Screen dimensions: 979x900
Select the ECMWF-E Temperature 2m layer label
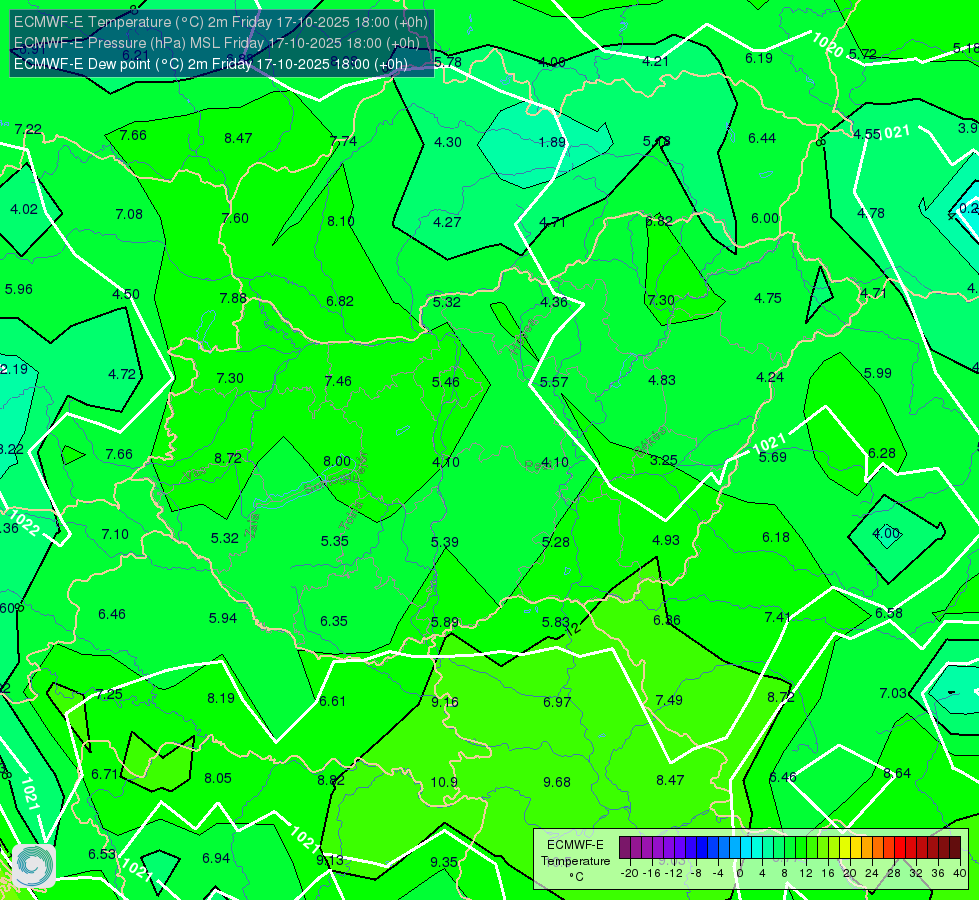221,22
